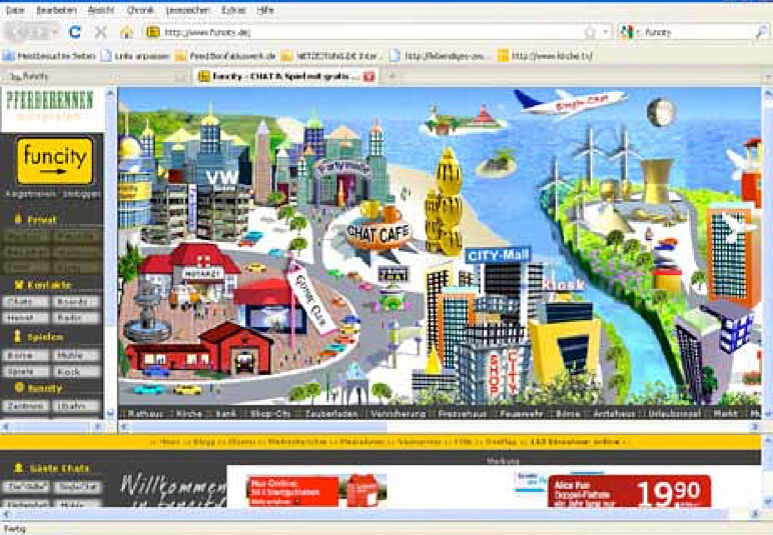Click the Rathaus link below the map

tap(145, 414)
